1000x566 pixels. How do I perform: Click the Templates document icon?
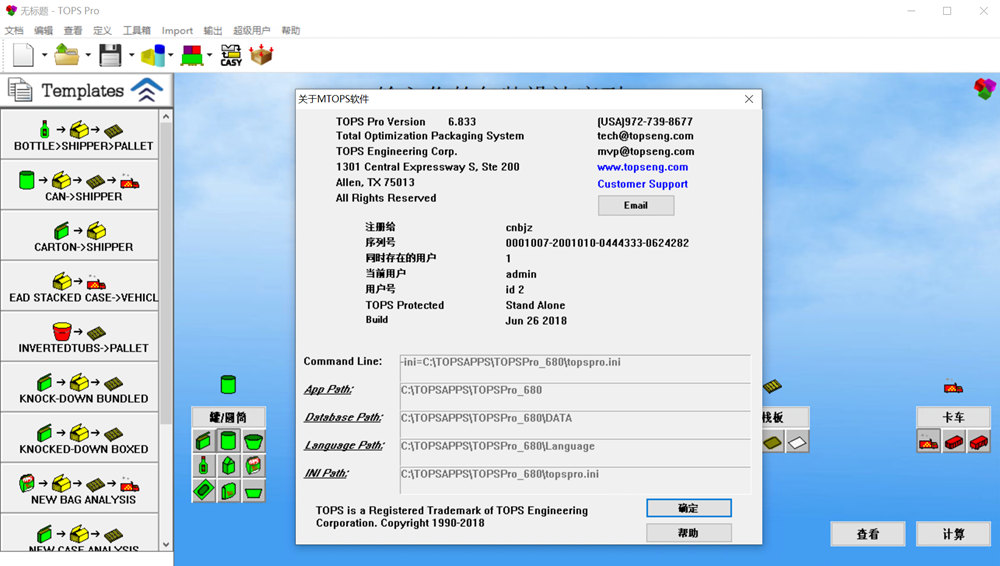tap(20, 90)
